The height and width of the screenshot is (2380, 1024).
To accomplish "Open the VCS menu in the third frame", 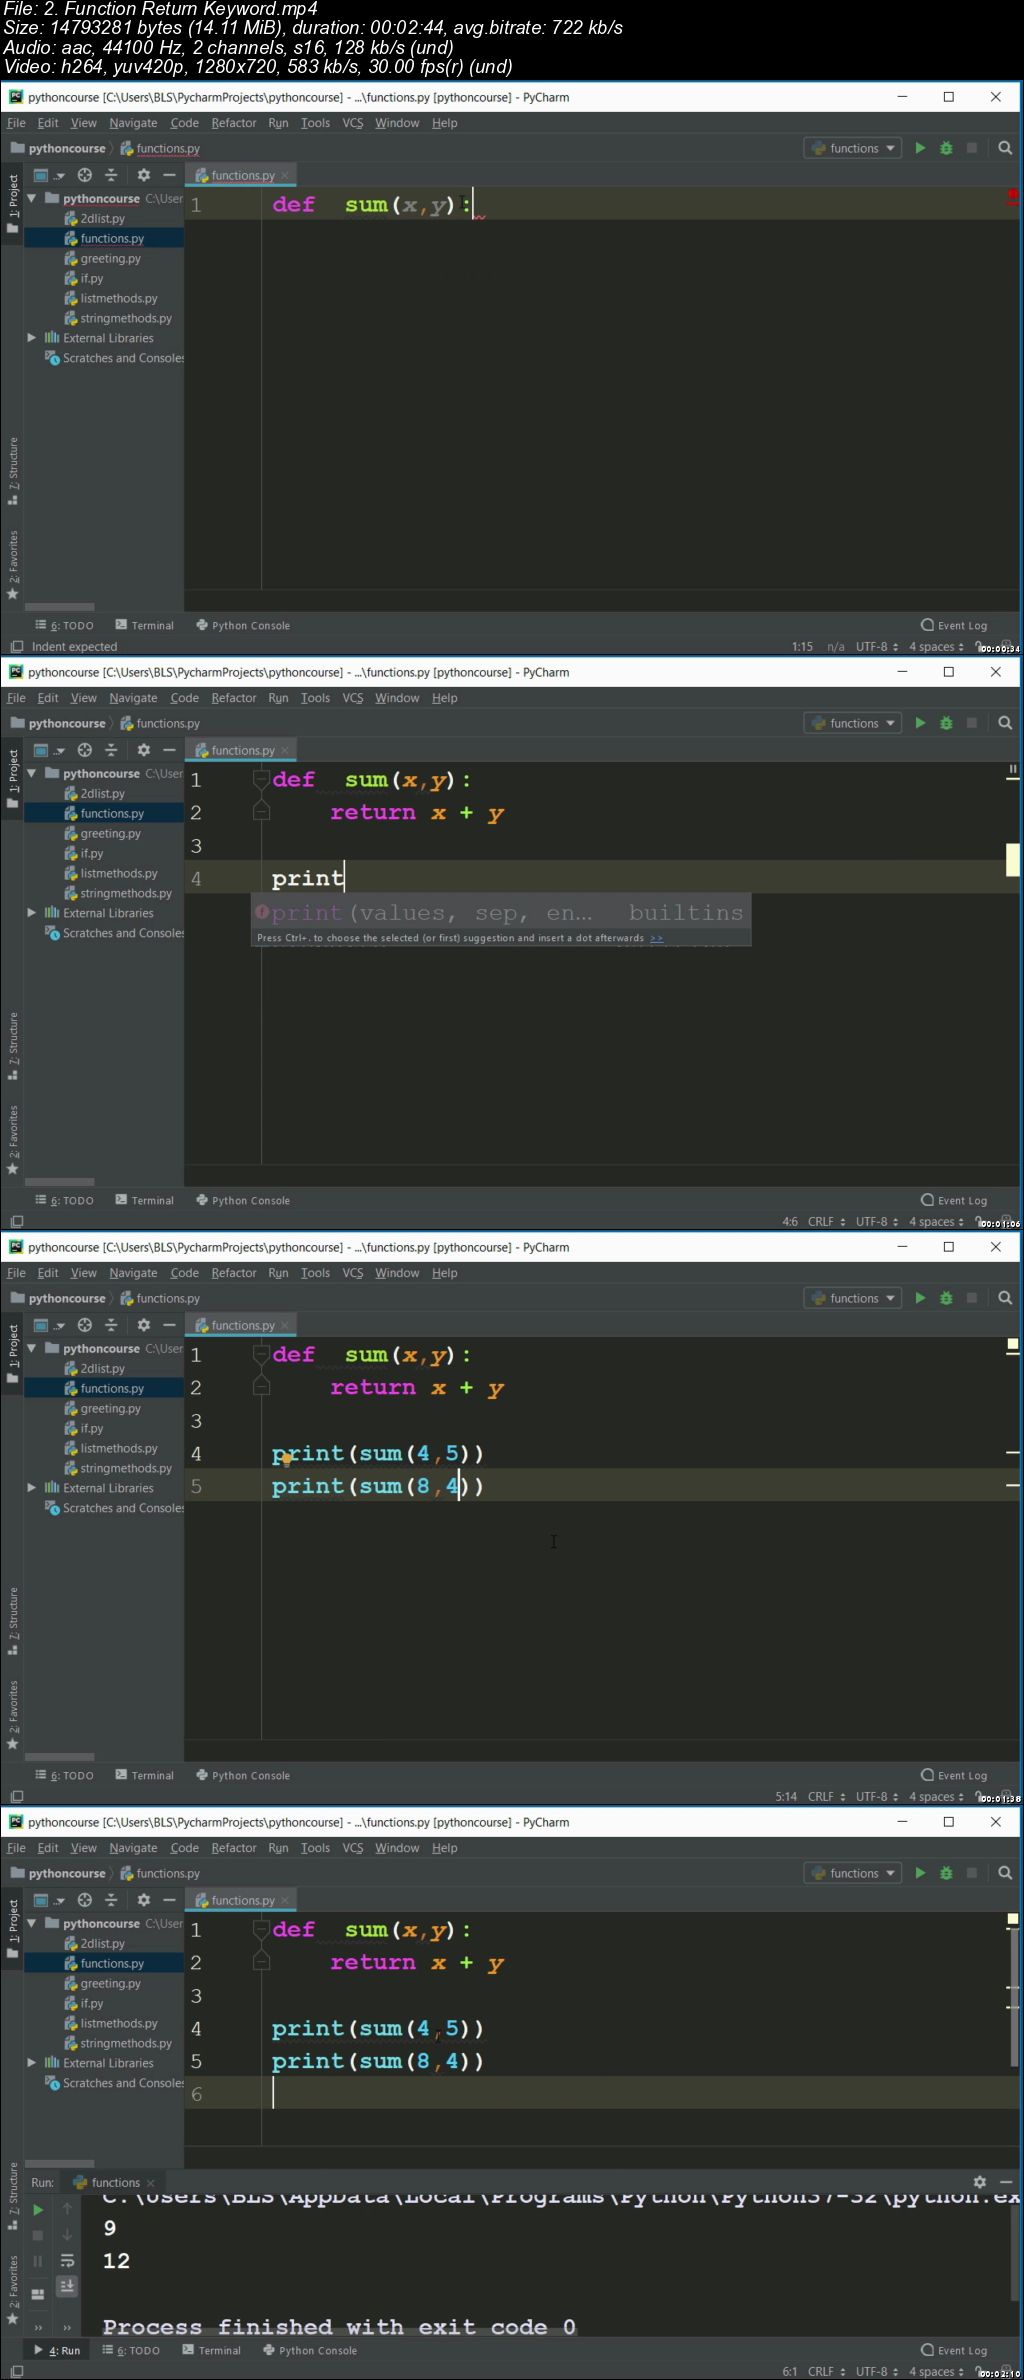I will pos(353,1273).
